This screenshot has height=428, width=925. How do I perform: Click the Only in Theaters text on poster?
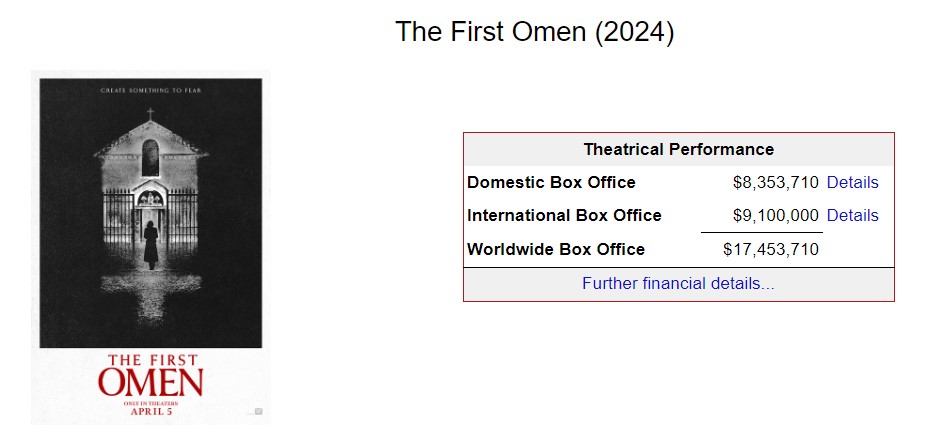click(150, 401)
